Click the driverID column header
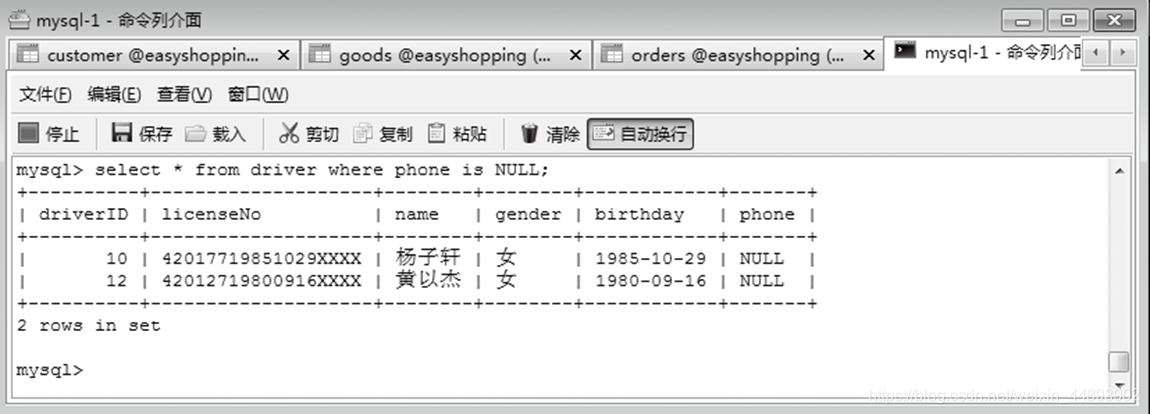 pyautogui.click(x=83, y=214)
